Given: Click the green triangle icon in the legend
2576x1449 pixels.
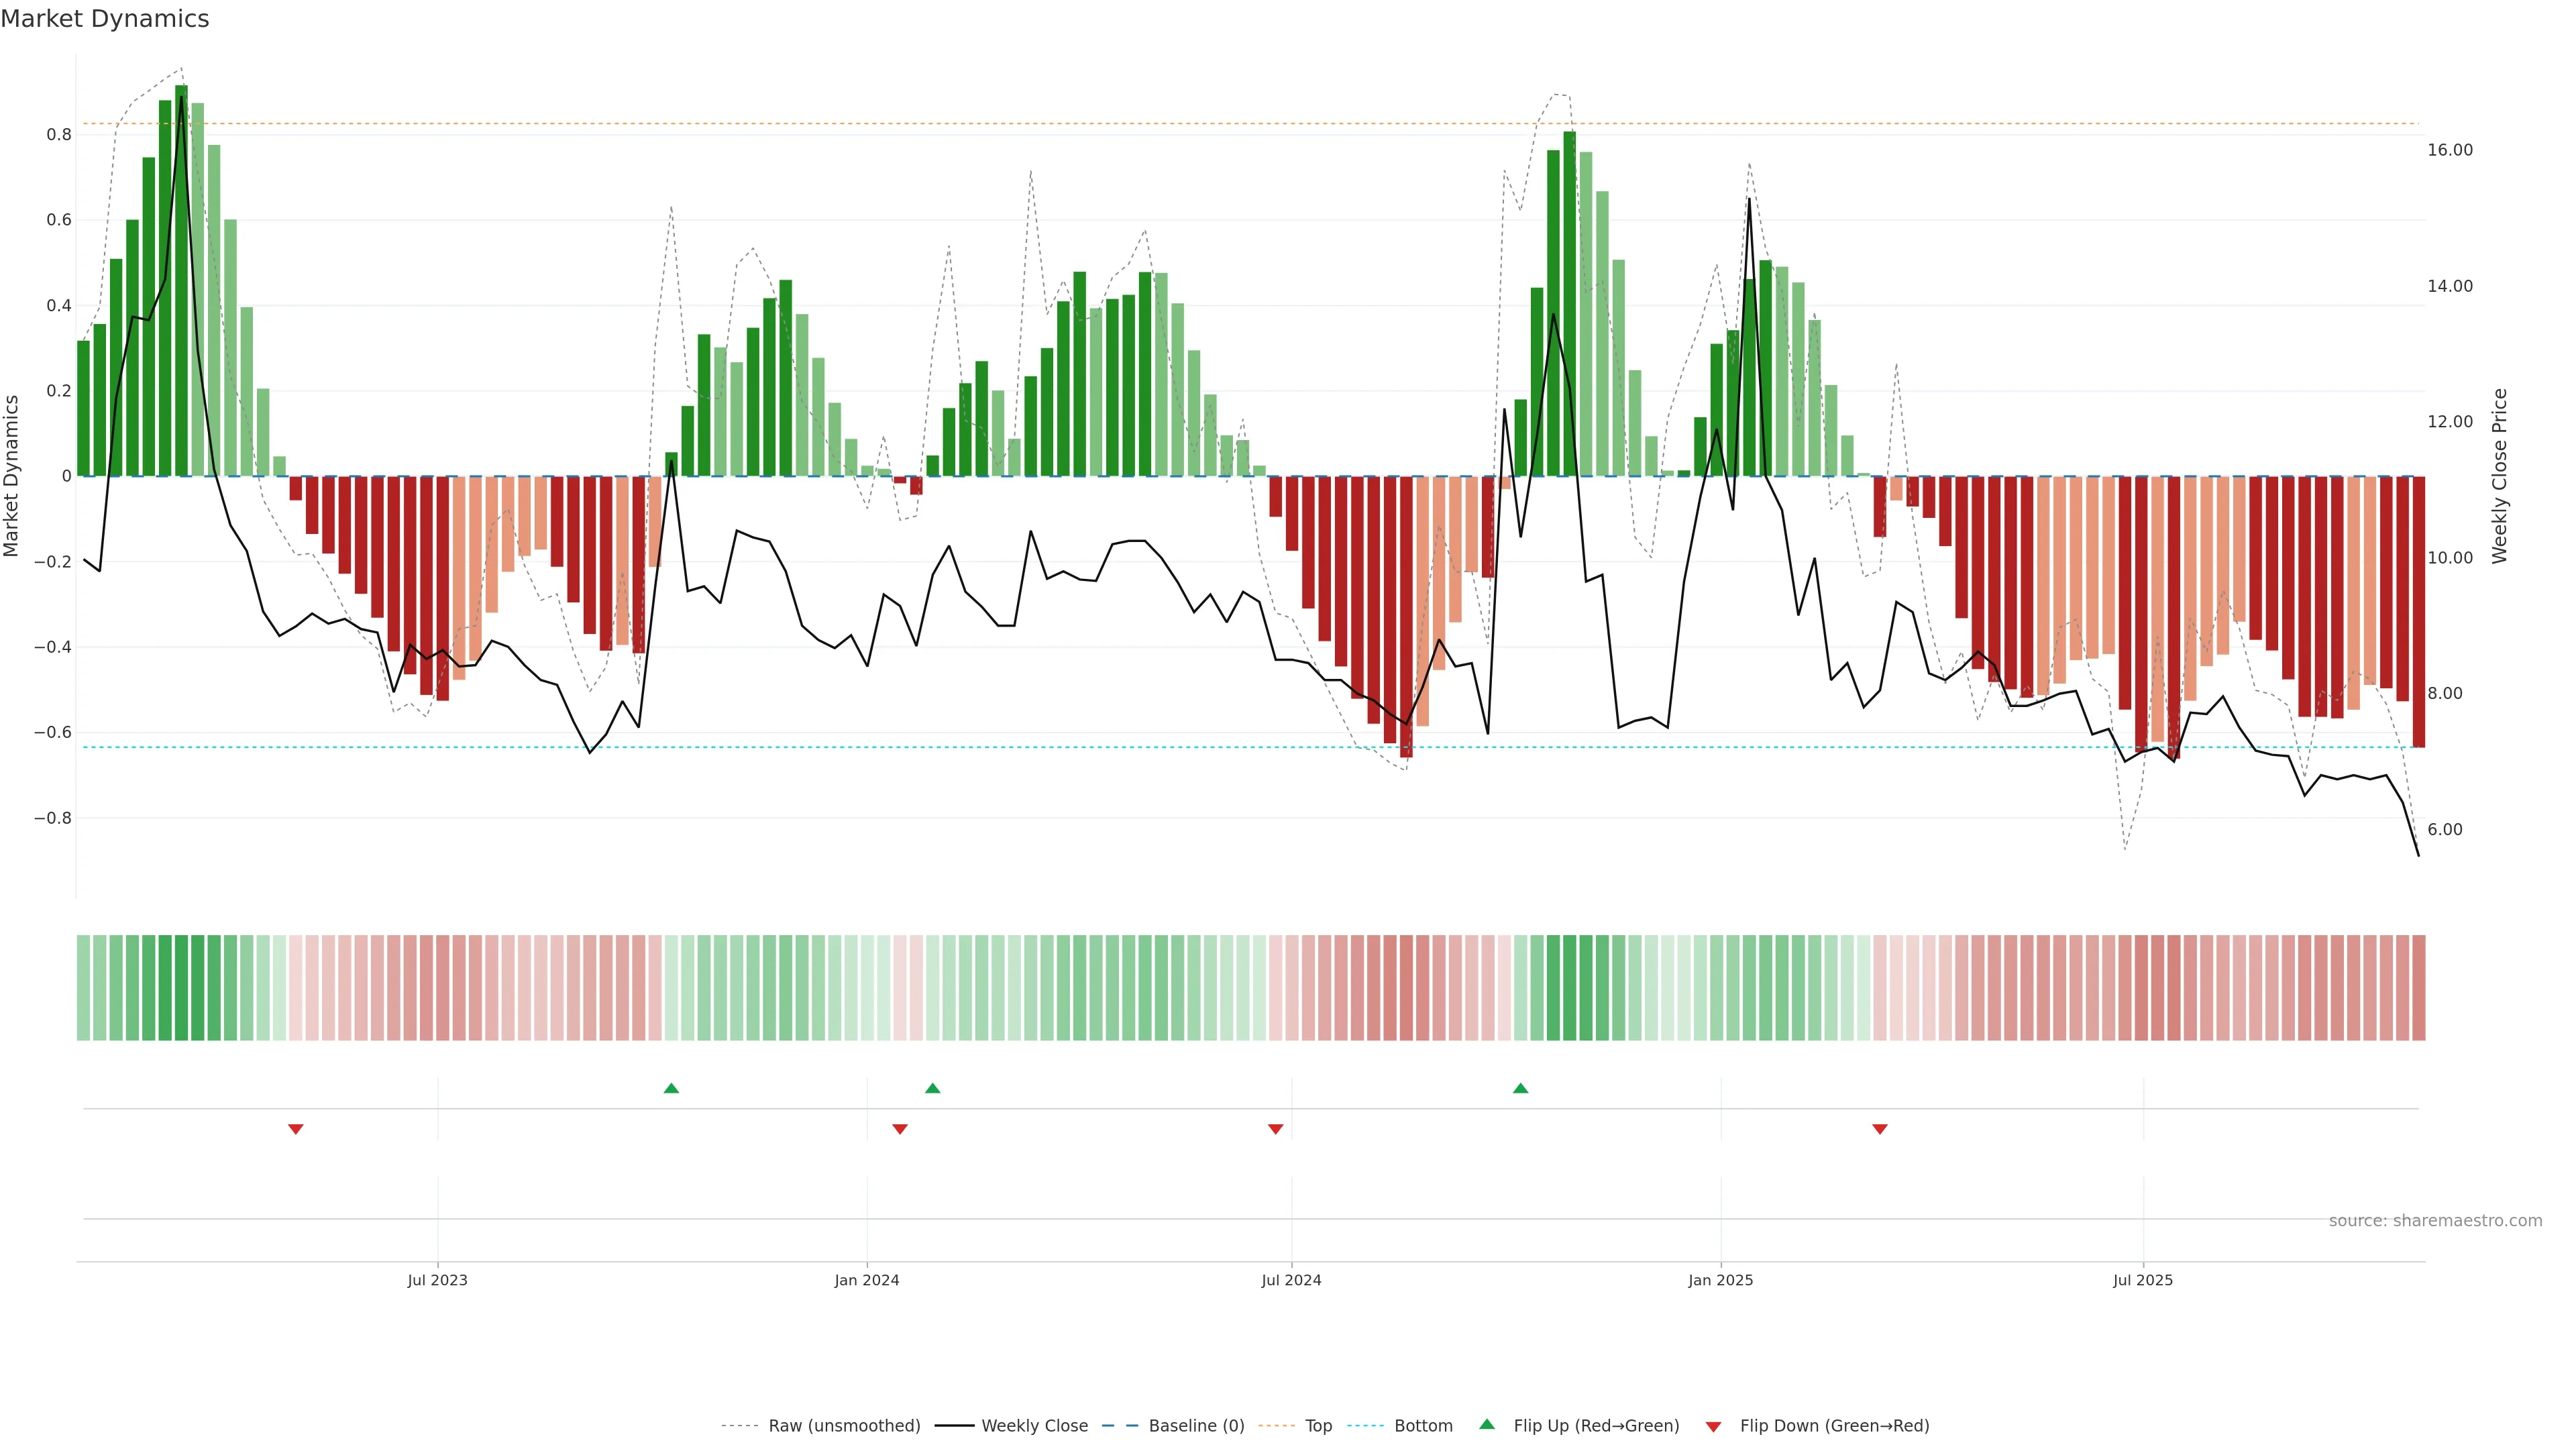Looking at the screenshot, I should pos(1487,1424).
